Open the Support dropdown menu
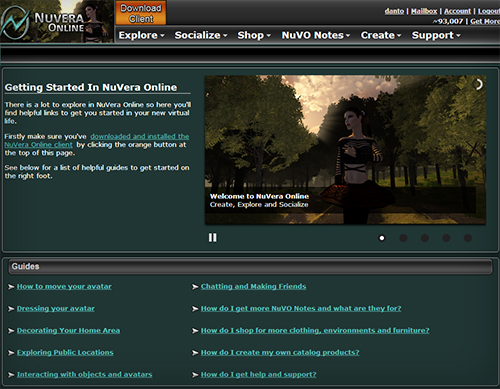 [x=436, y=35]
